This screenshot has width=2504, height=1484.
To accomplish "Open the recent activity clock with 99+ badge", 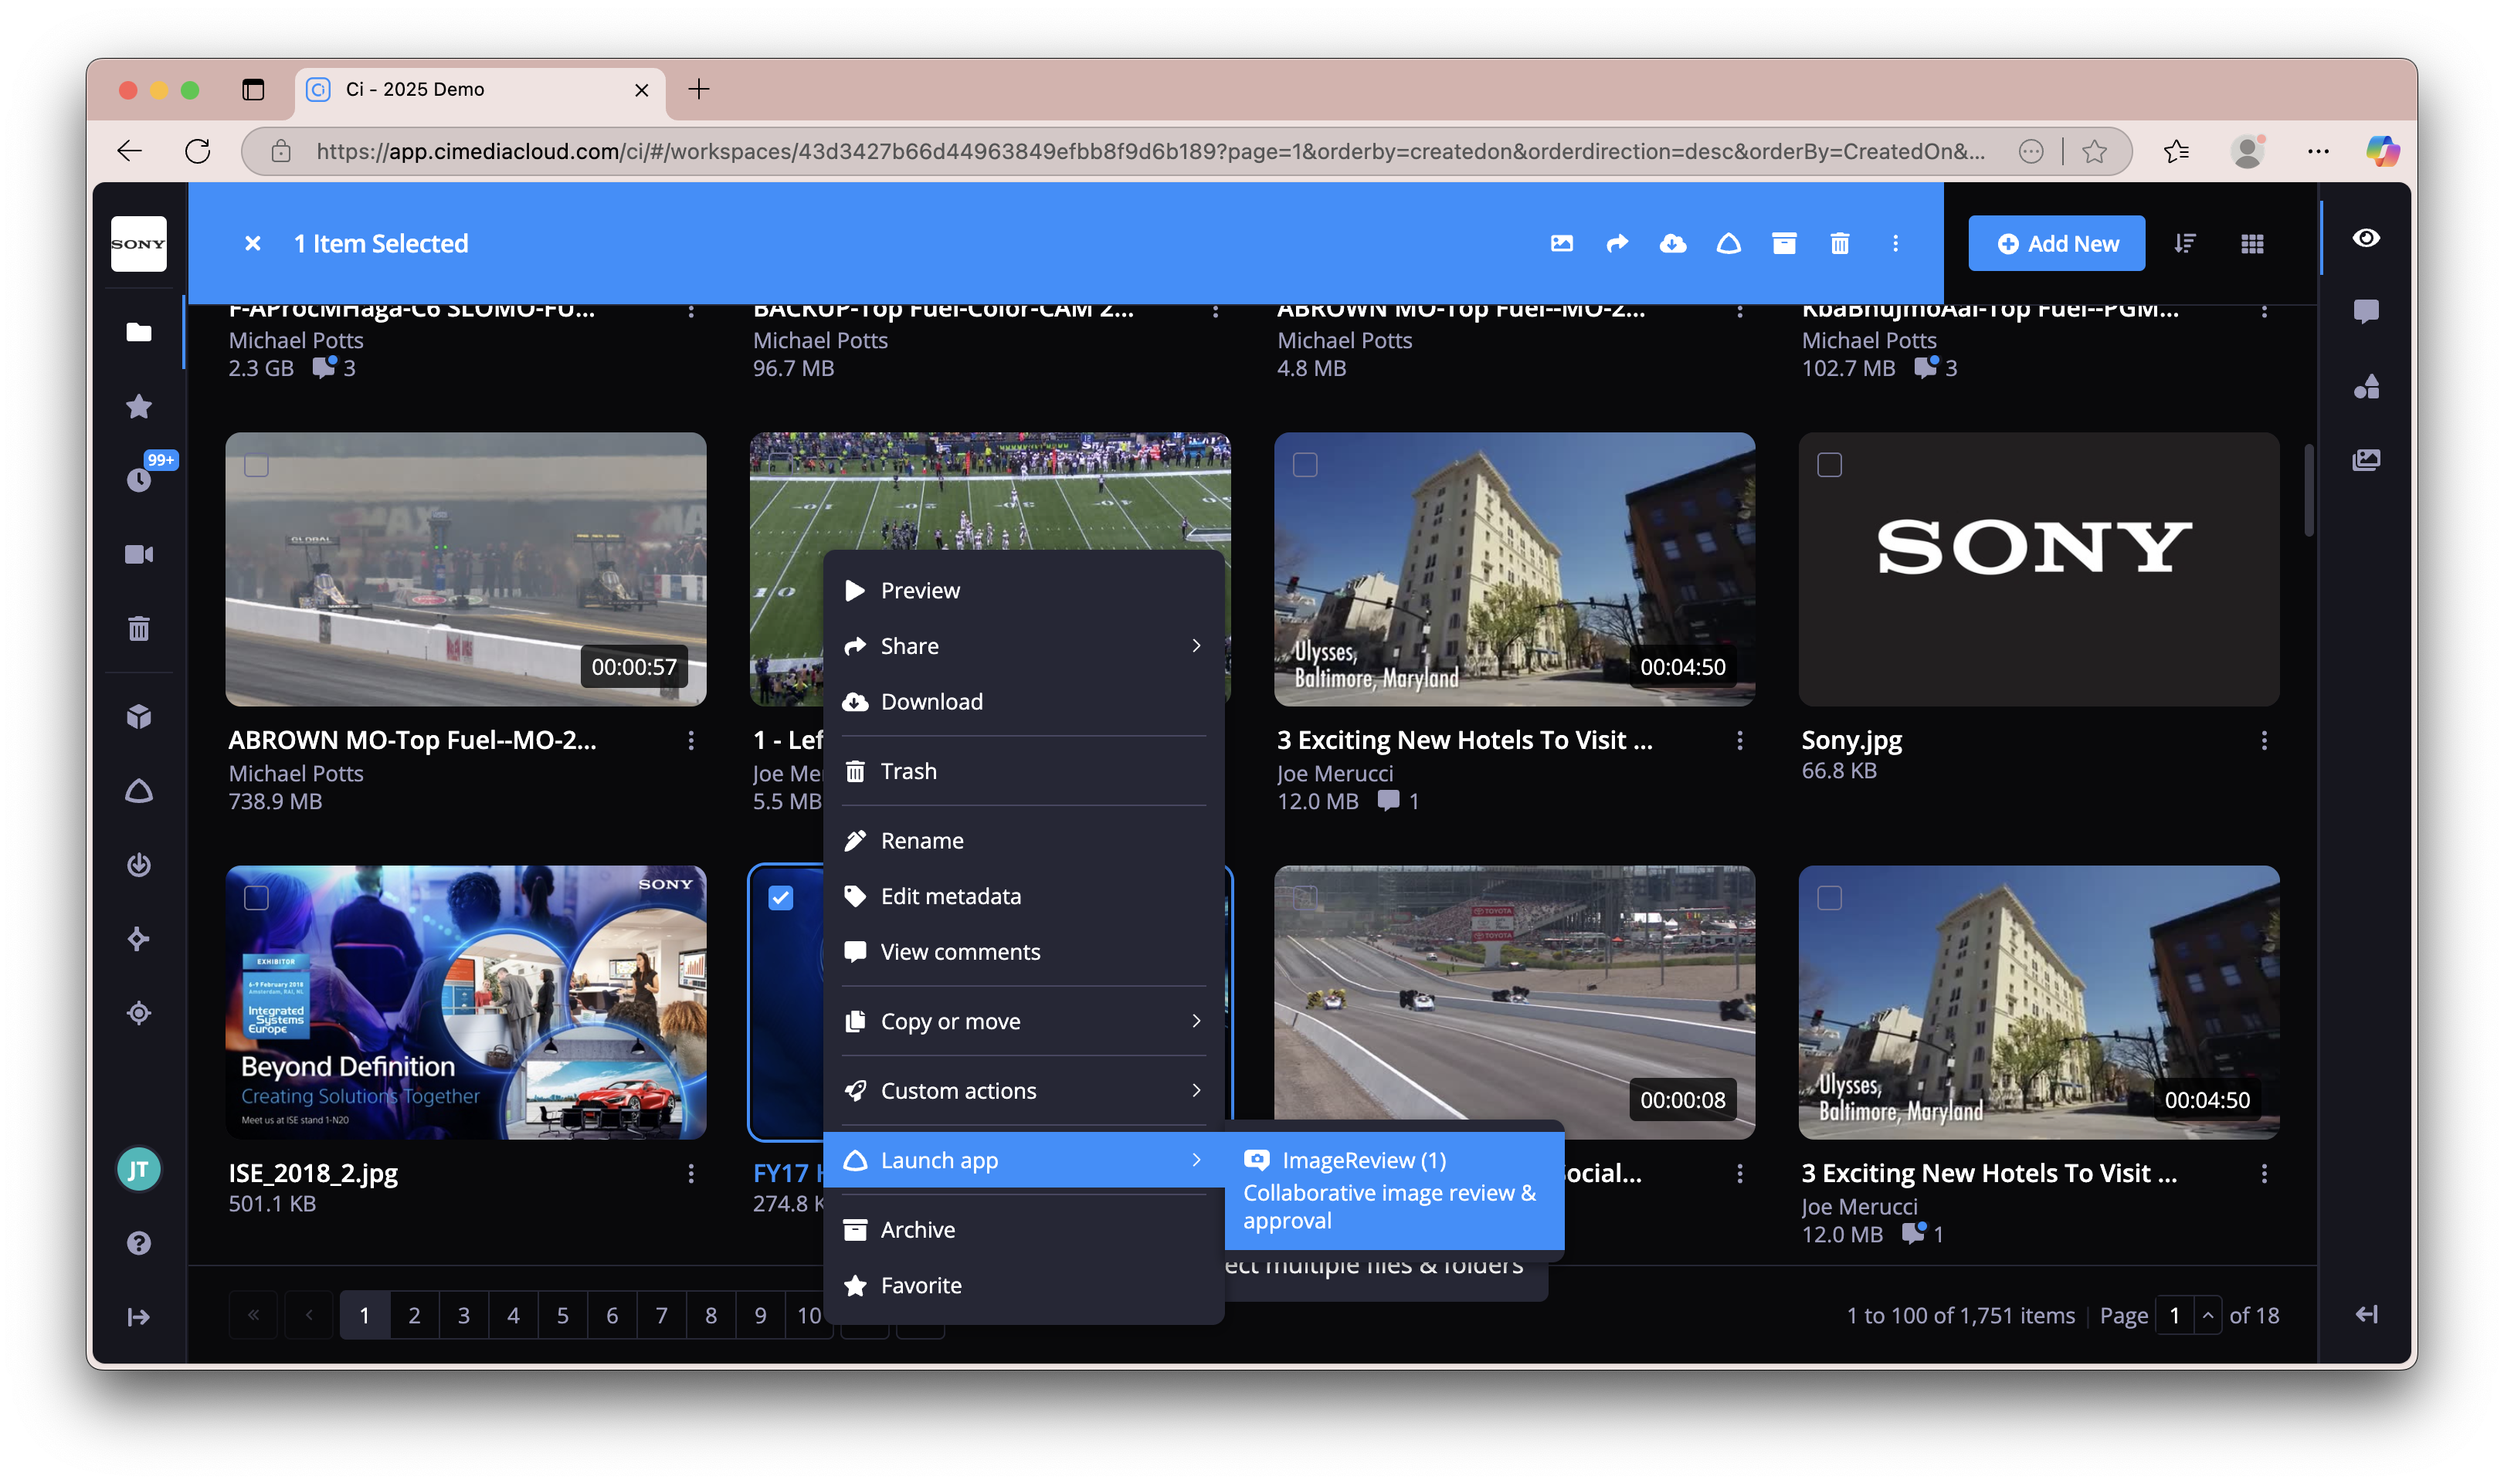I will tap(139, 480).
